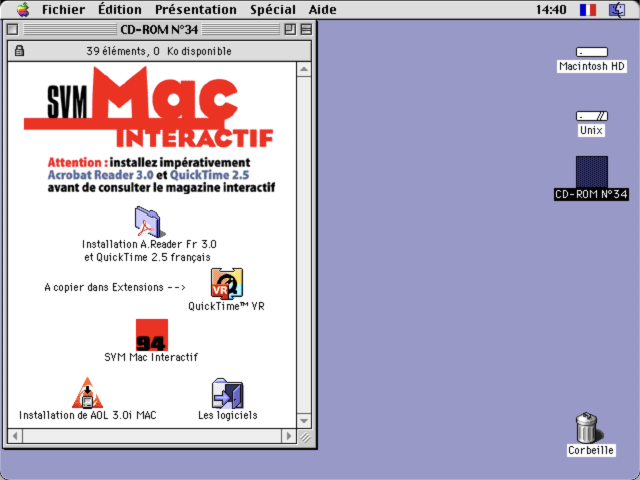
Task: Click the zoom box of CD-ROM window
Action: coord(290,29)
